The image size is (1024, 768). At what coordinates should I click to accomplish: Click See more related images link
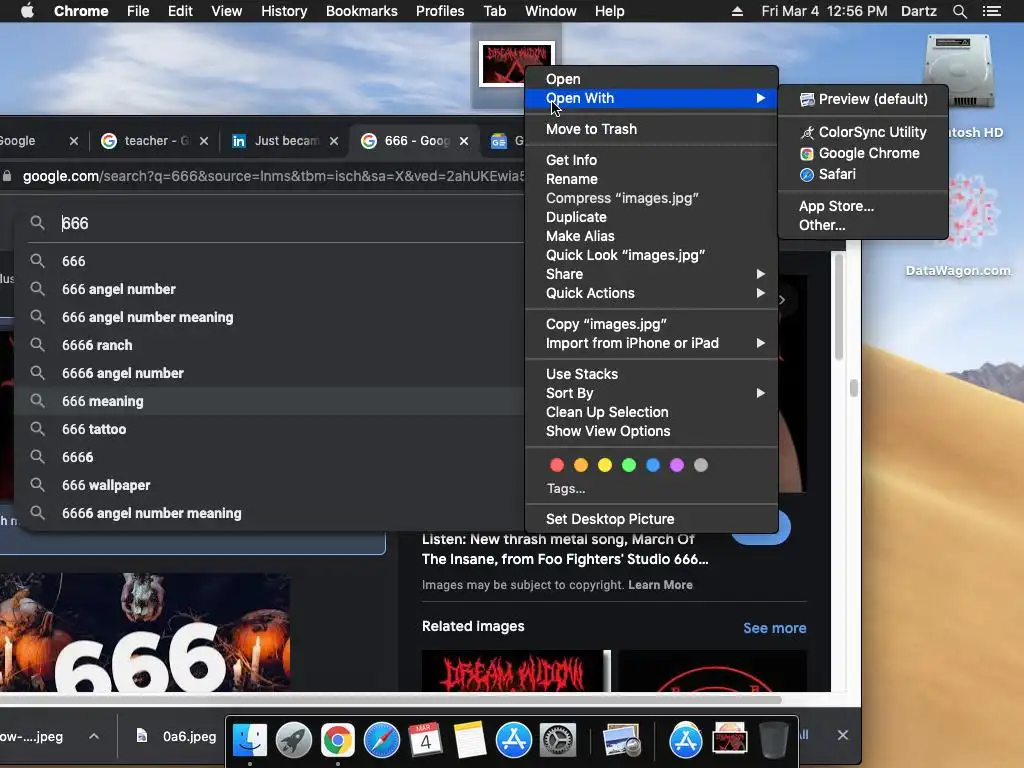775,628
